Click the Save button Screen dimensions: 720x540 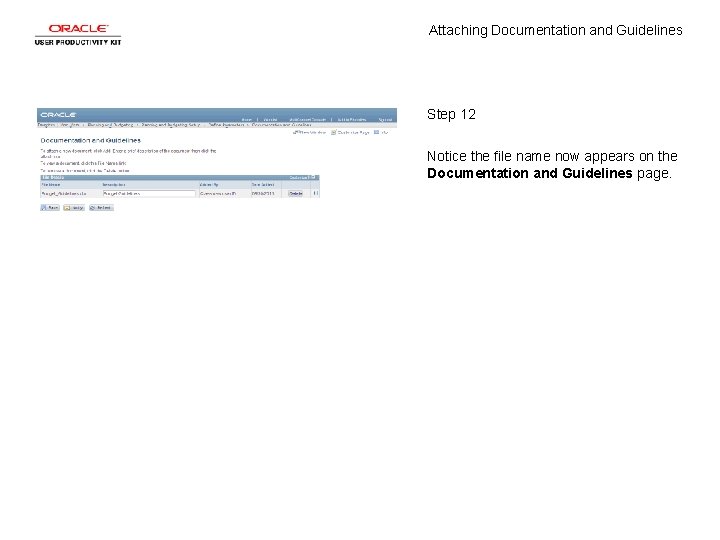click(50, 208)
